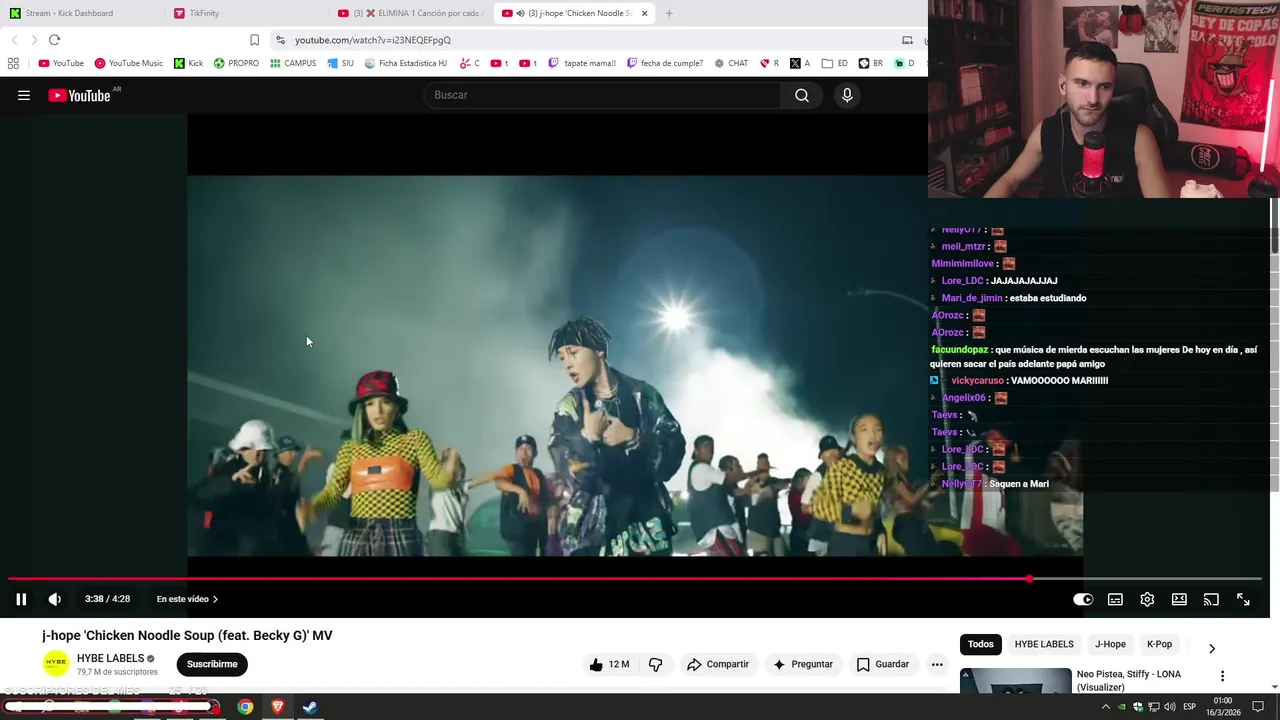Image resolution: width=1280 pixels, height=720 pixels.
Task: Select the K-Pop filter chip
Action: tap(1159, 644)
